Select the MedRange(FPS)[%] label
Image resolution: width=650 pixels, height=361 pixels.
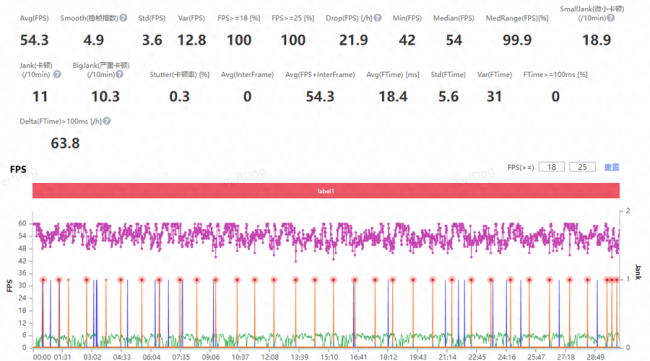click(x=517, y=18)
